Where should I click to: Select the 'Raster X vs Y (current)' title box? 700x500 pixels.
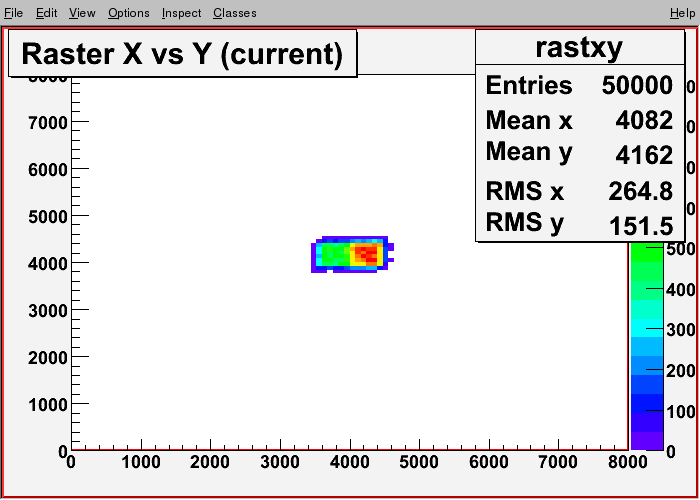(x=183, y=54)
